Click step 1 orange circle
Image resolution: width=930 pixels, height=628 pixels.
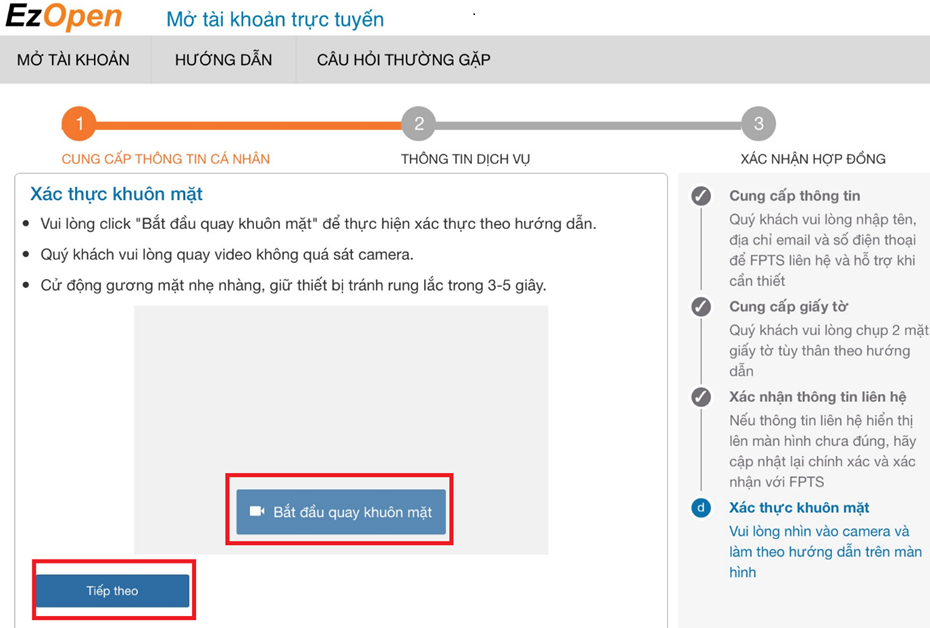tap(79, 124)
